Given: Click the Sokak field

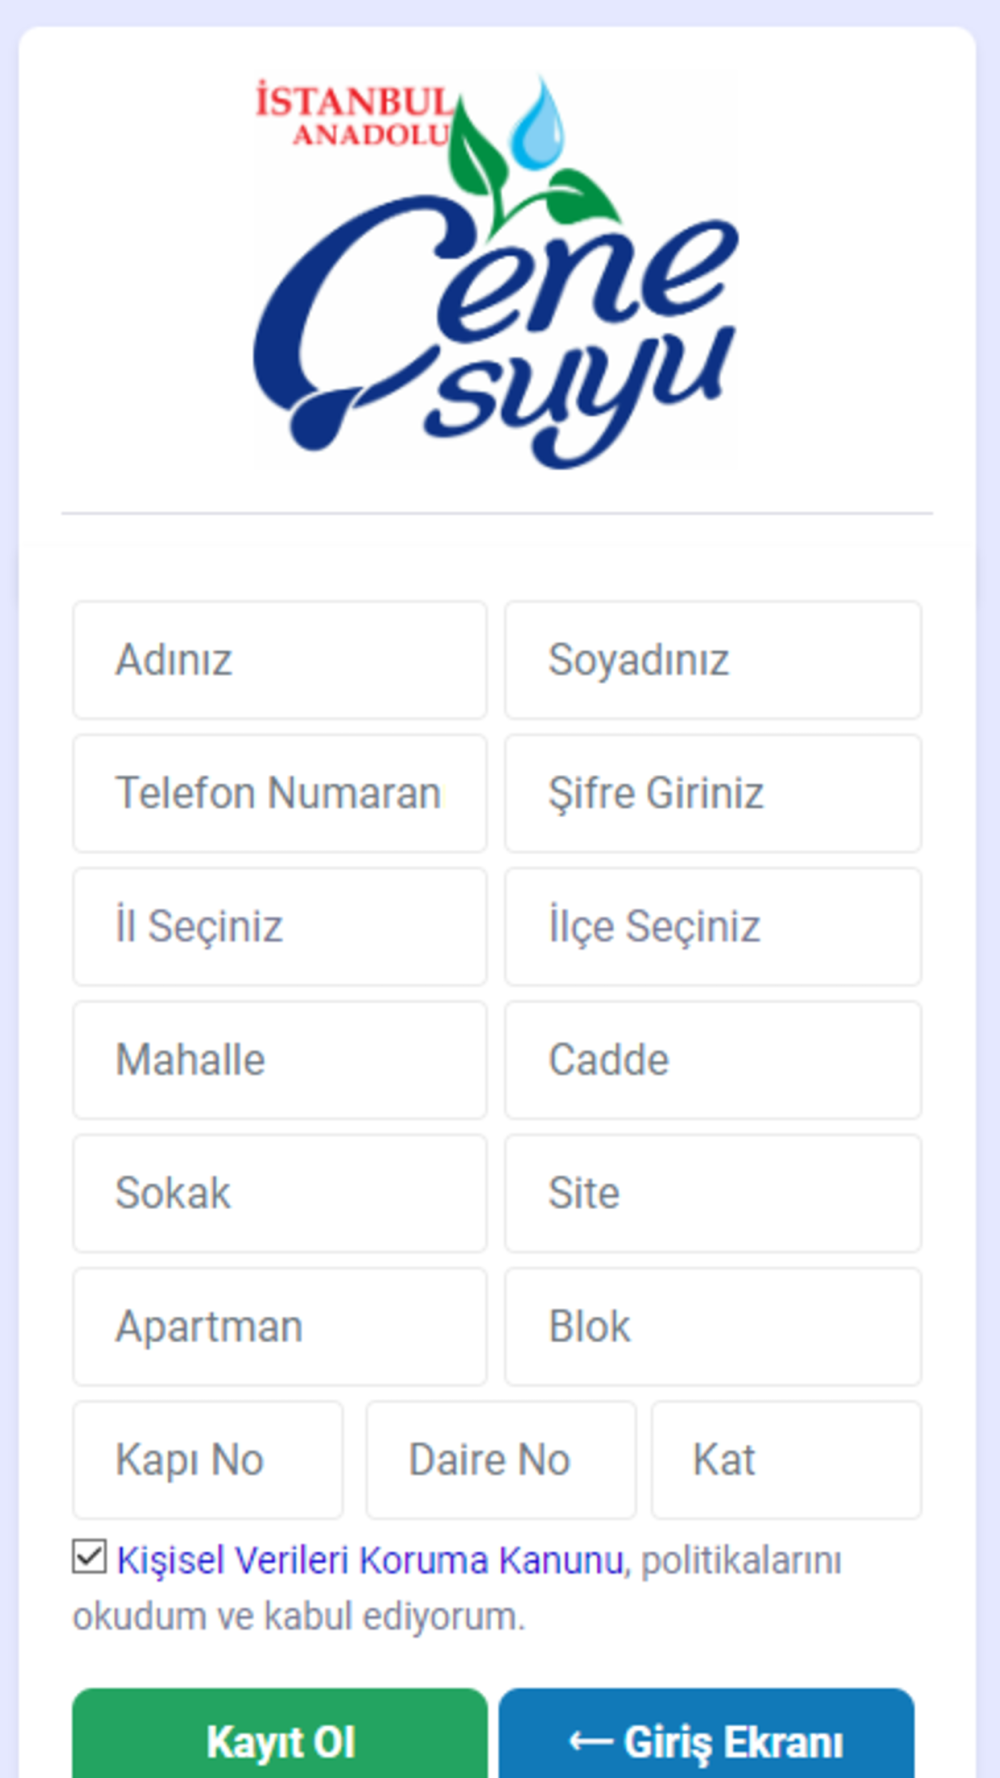Looking at the screenshot, I should [280, 1194].
